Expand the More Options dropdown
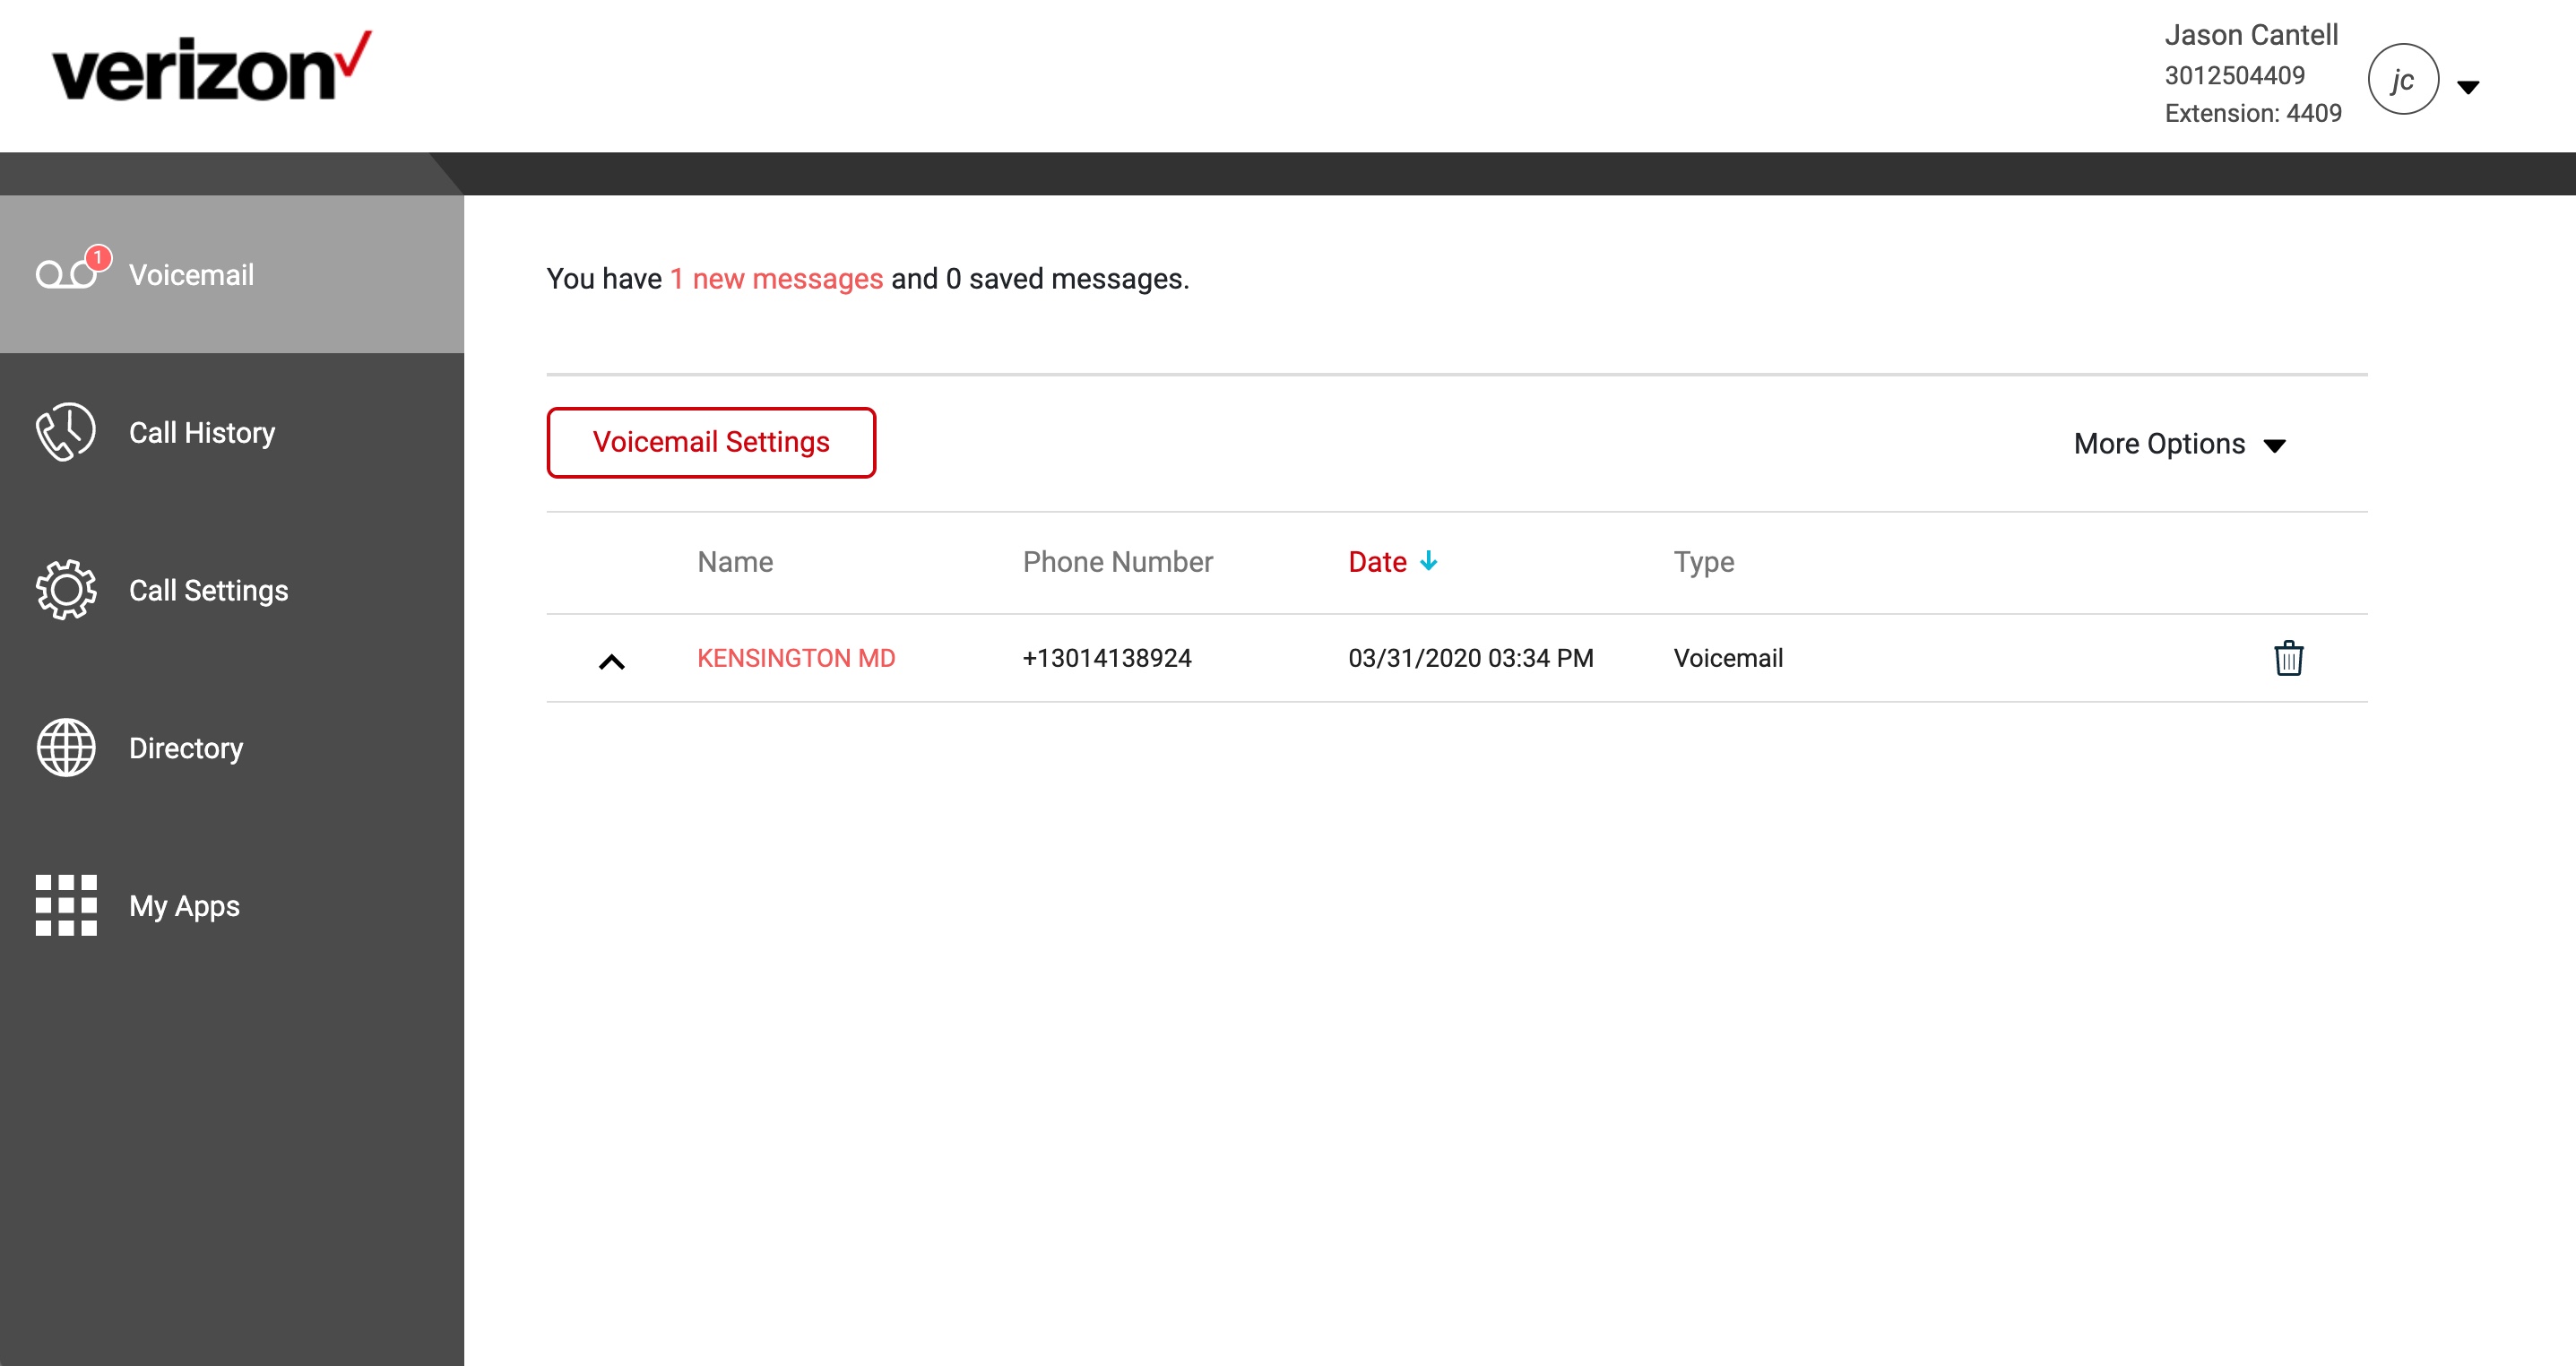The width and height of the screenshot is (2576, 1366). pos(2180,444)
